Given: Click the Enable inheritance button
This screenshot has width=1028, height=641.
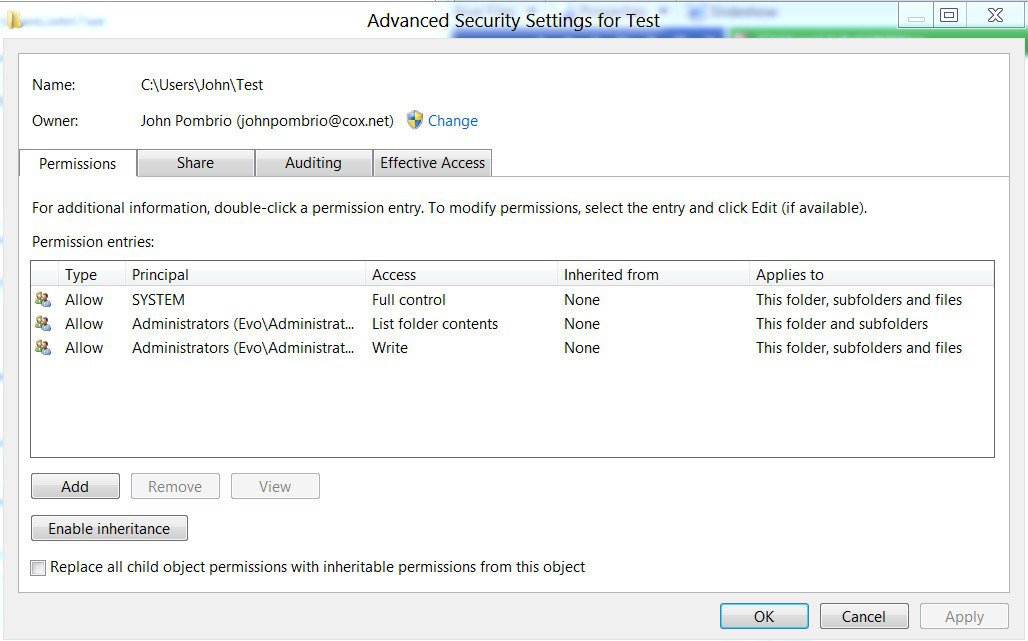Looking at the screenshot, I should pyautogui.click(x=108, y=528).
